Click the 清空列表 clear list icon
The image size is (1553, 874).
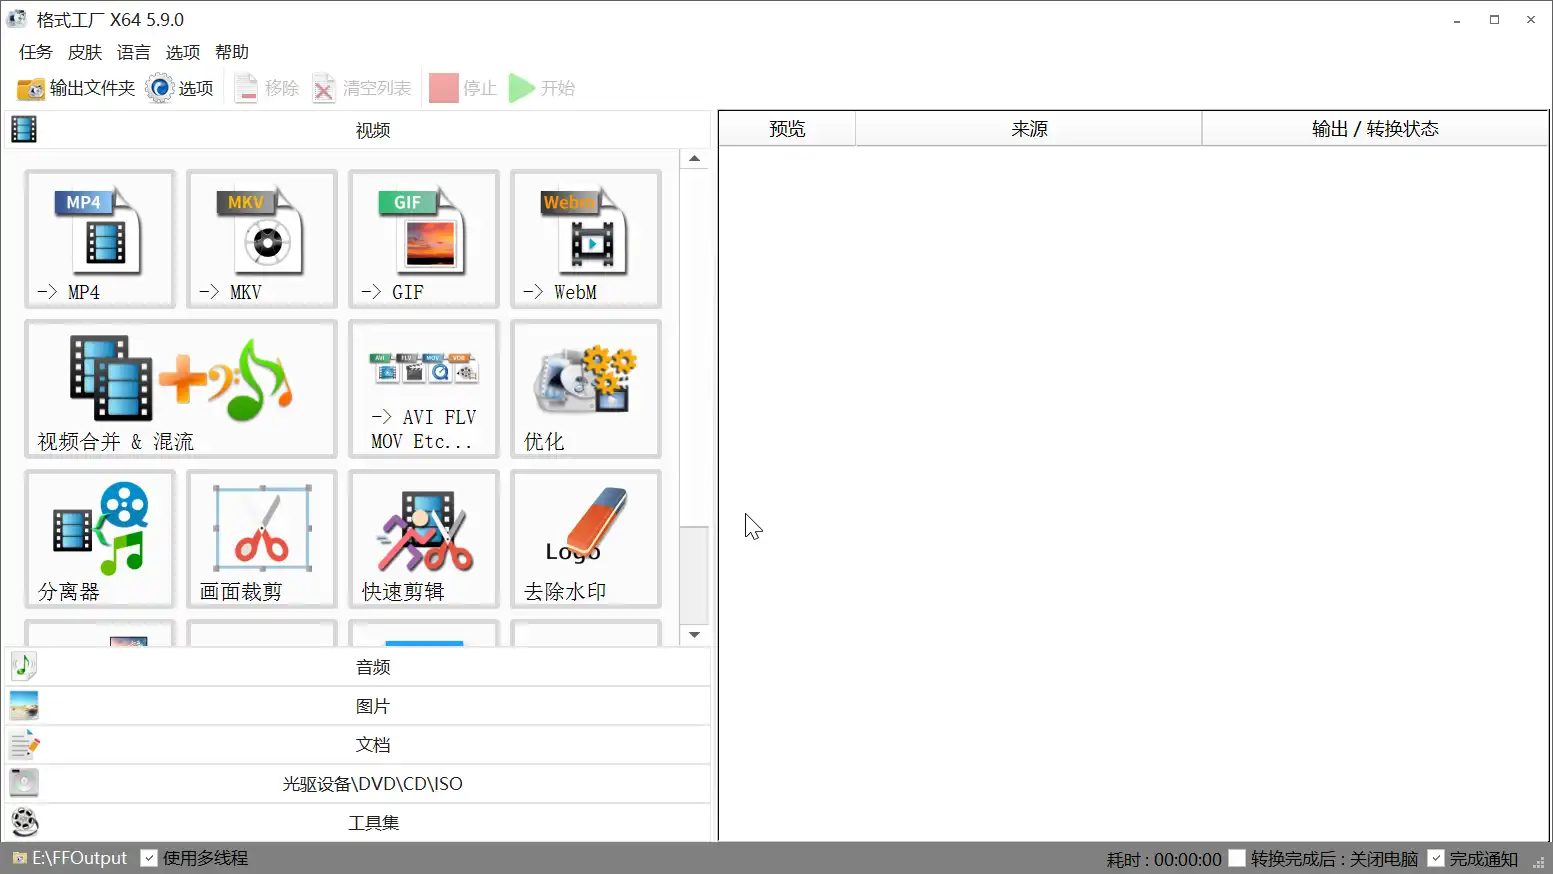point(324,88)
